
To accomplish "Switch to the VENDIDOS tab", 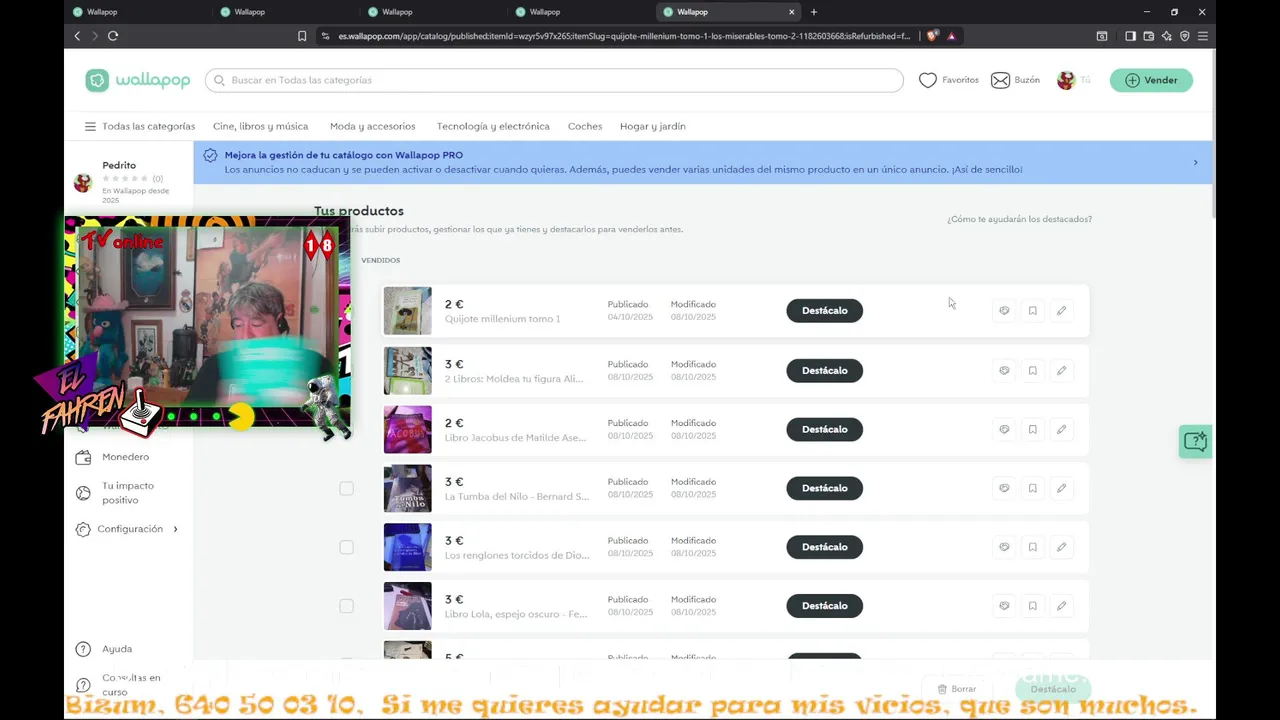I will (x=380, y=260).
